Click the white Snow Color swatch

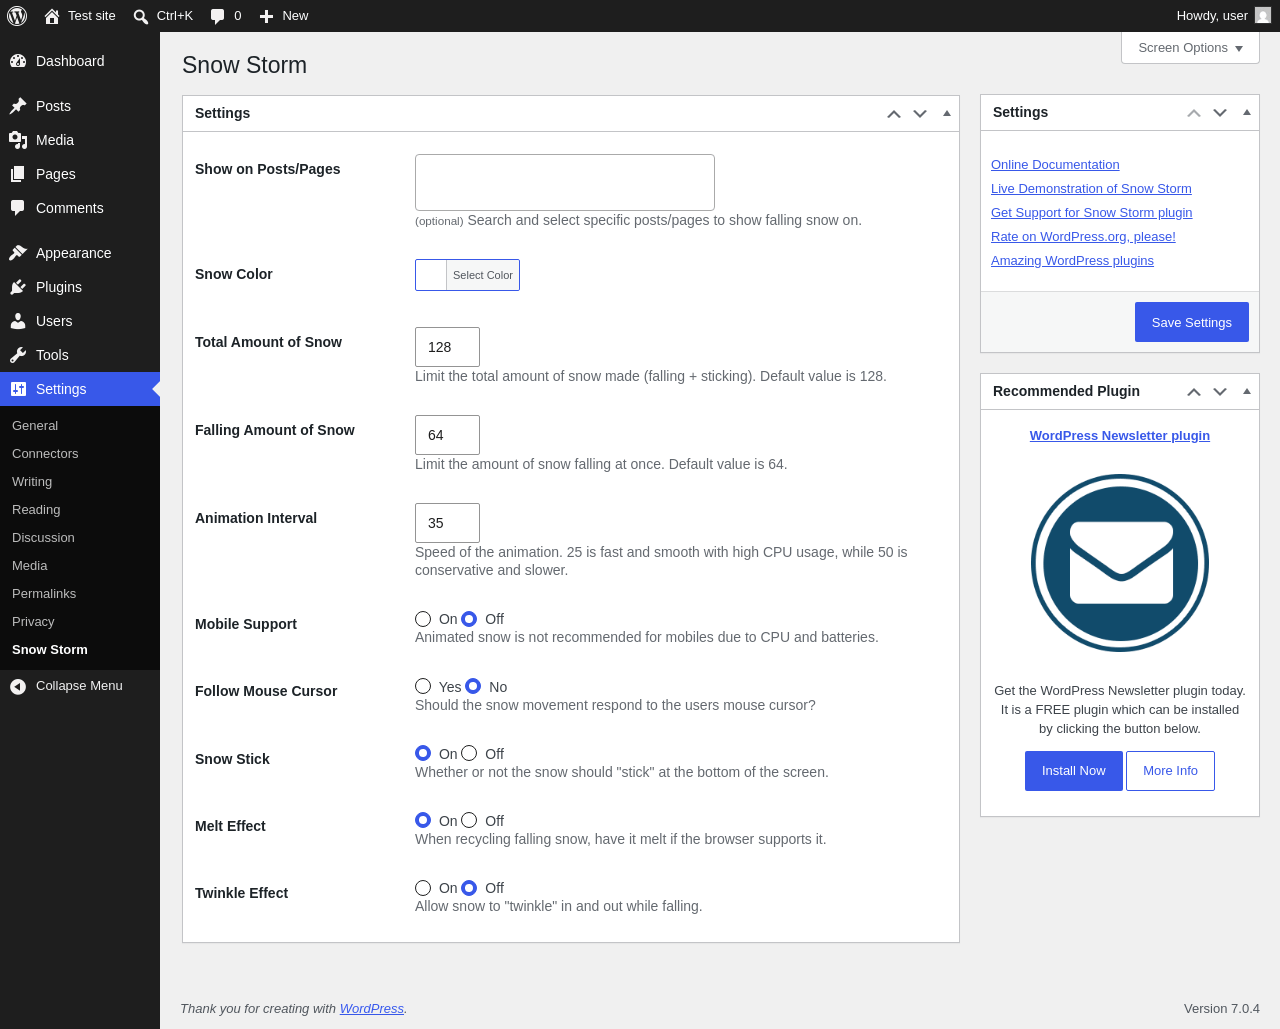pos(431,275)
